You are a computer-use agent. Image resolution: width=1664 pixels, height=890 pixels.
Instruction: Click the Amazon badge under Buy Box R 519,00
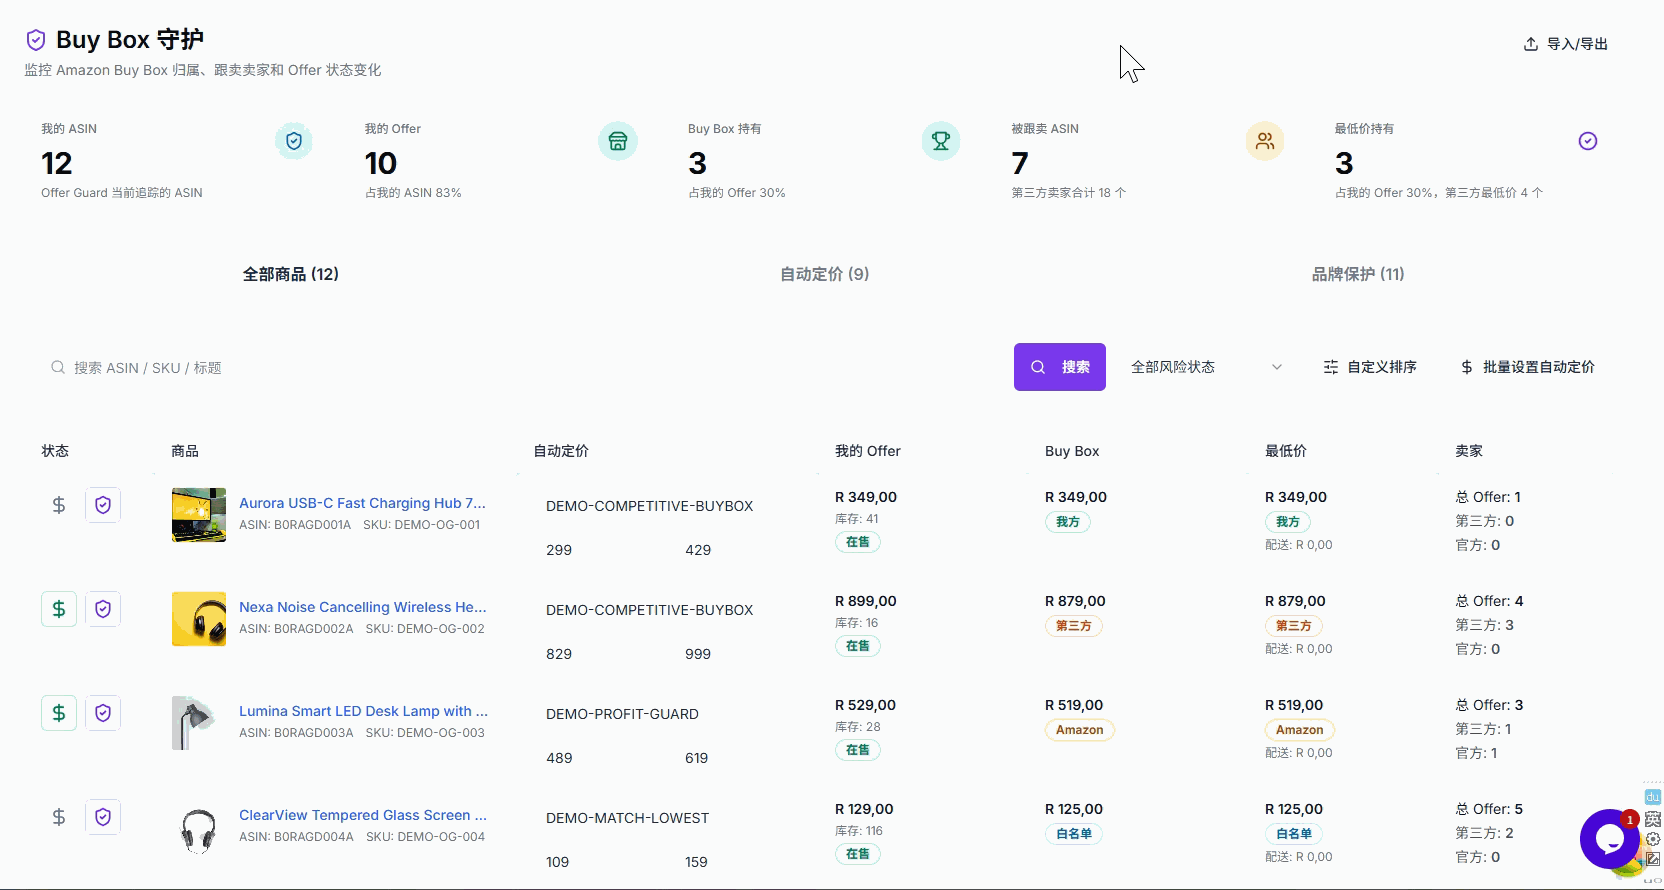tap(1080, 730)
